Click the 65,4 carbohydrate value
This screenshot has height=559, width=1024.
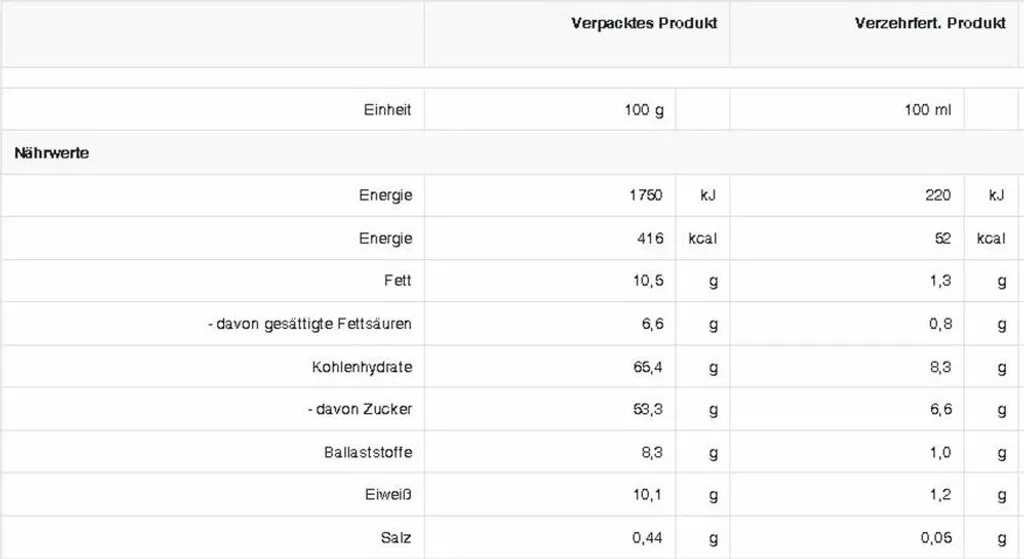[647, 367]
